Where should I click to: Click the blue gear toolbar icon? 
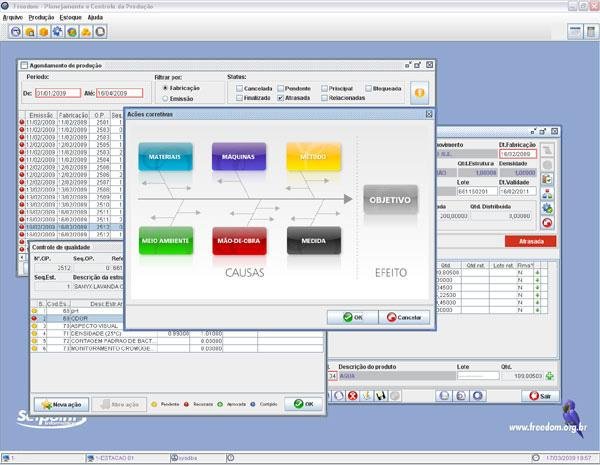(58, 32)
